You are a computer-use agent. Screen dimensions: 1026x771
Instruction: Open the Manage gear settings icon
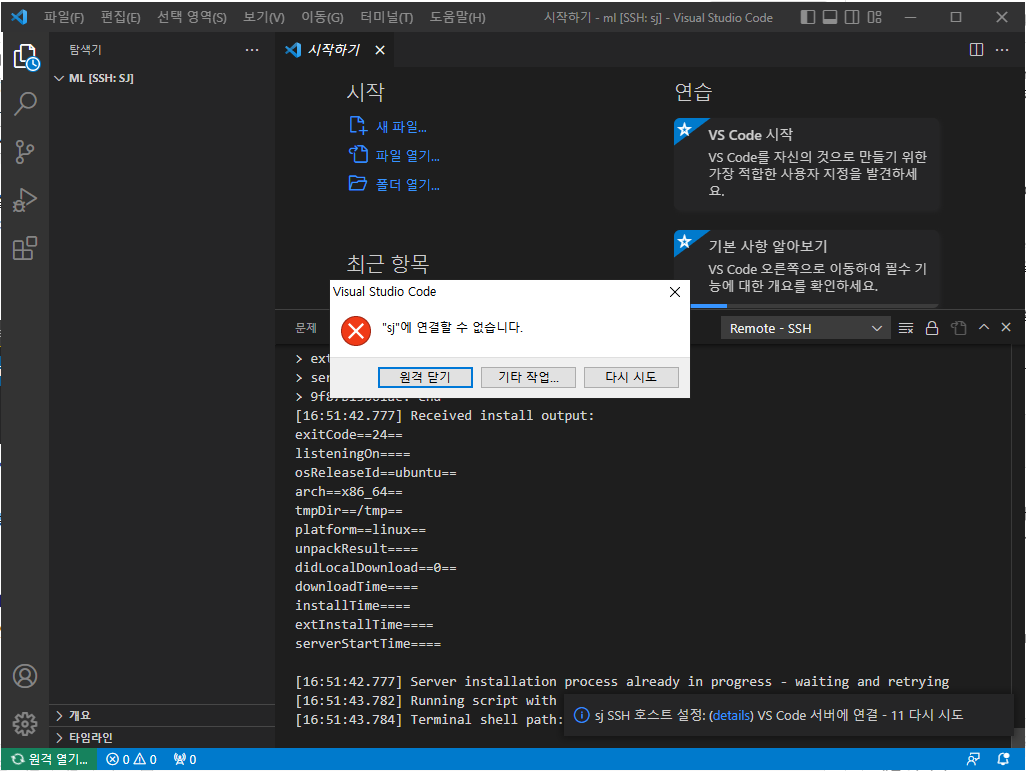(25, 724)
